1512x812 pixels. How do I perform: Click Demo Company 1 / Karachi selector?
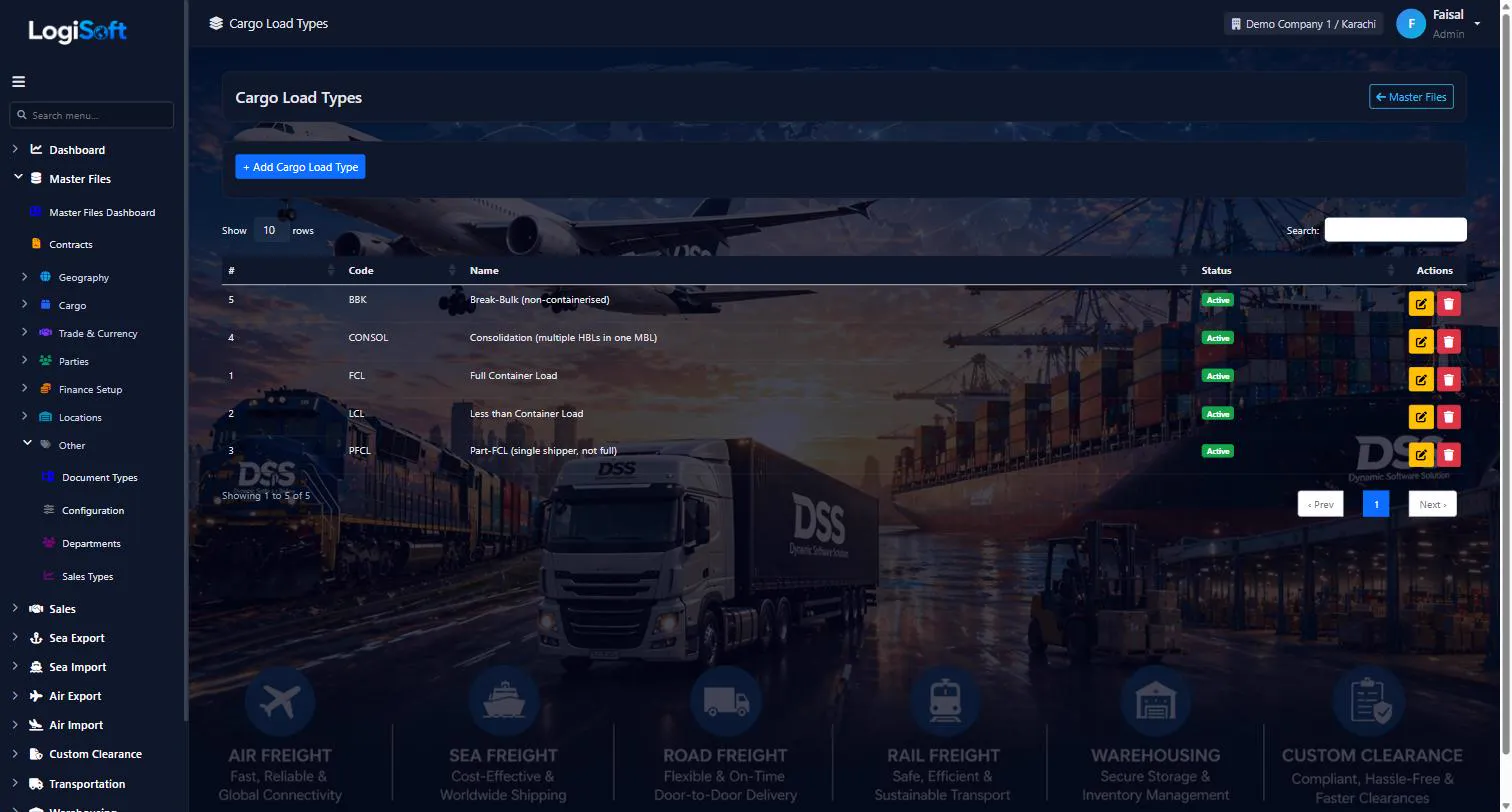click(1303, 24)
